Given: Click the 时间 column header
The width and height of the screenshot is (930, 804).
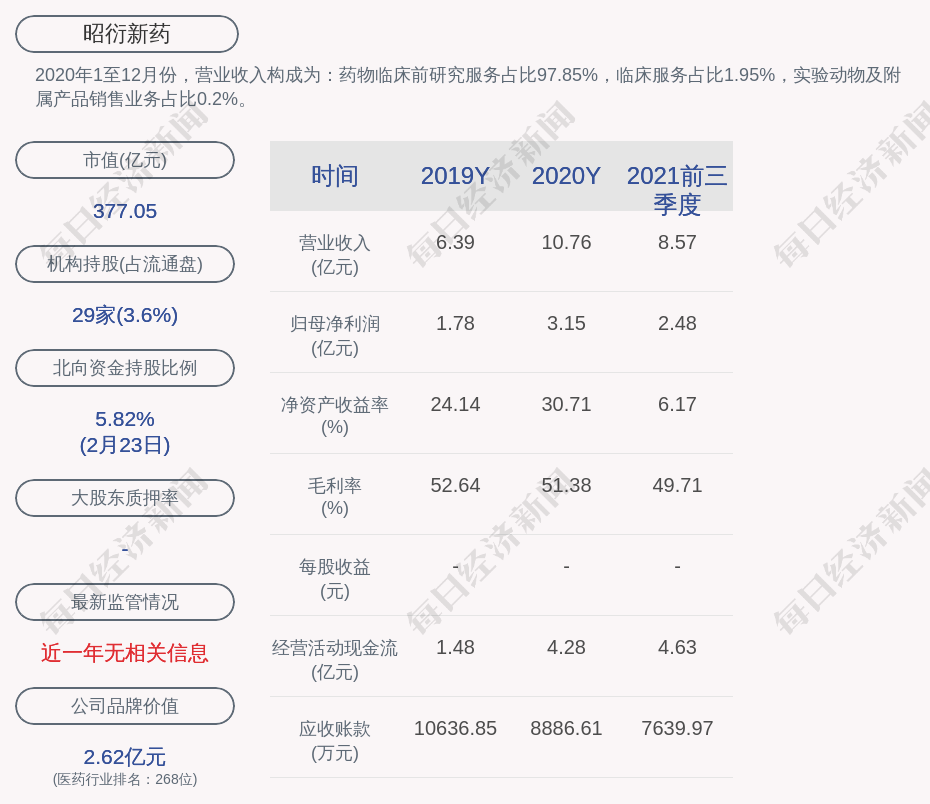Looking at the screenshot, I should [x=334, y=176].
